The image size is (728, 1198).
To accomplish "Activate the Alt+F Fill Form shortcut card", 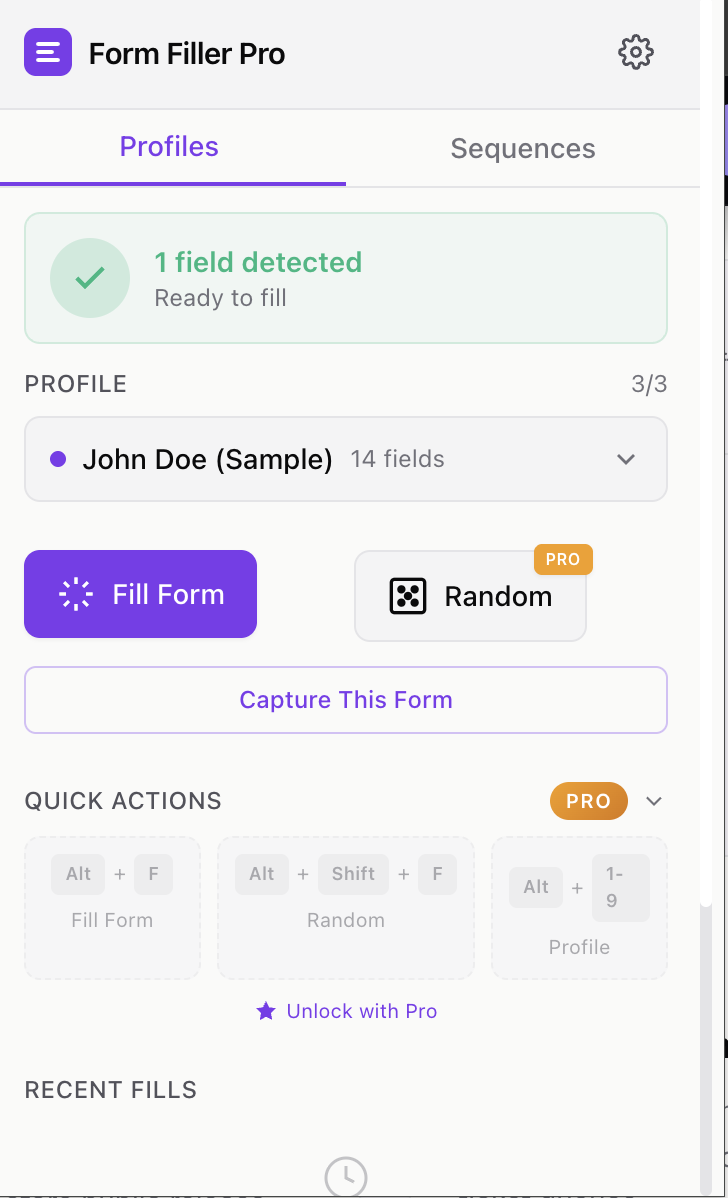I will pyautogui.click(x=112, y=907).
